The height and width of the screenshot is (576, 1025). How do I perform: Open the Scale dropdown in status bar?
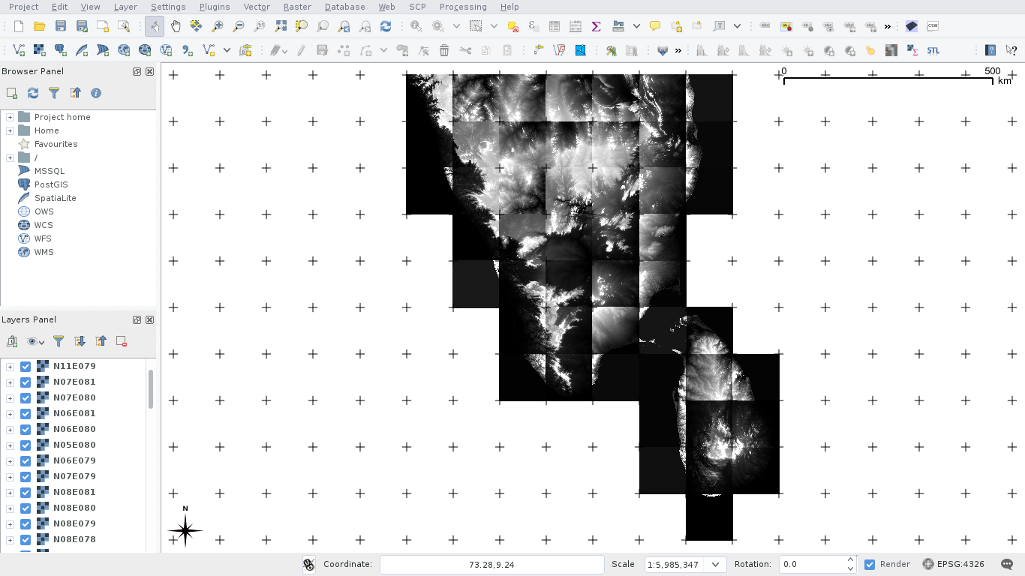[x=715, y=564]
